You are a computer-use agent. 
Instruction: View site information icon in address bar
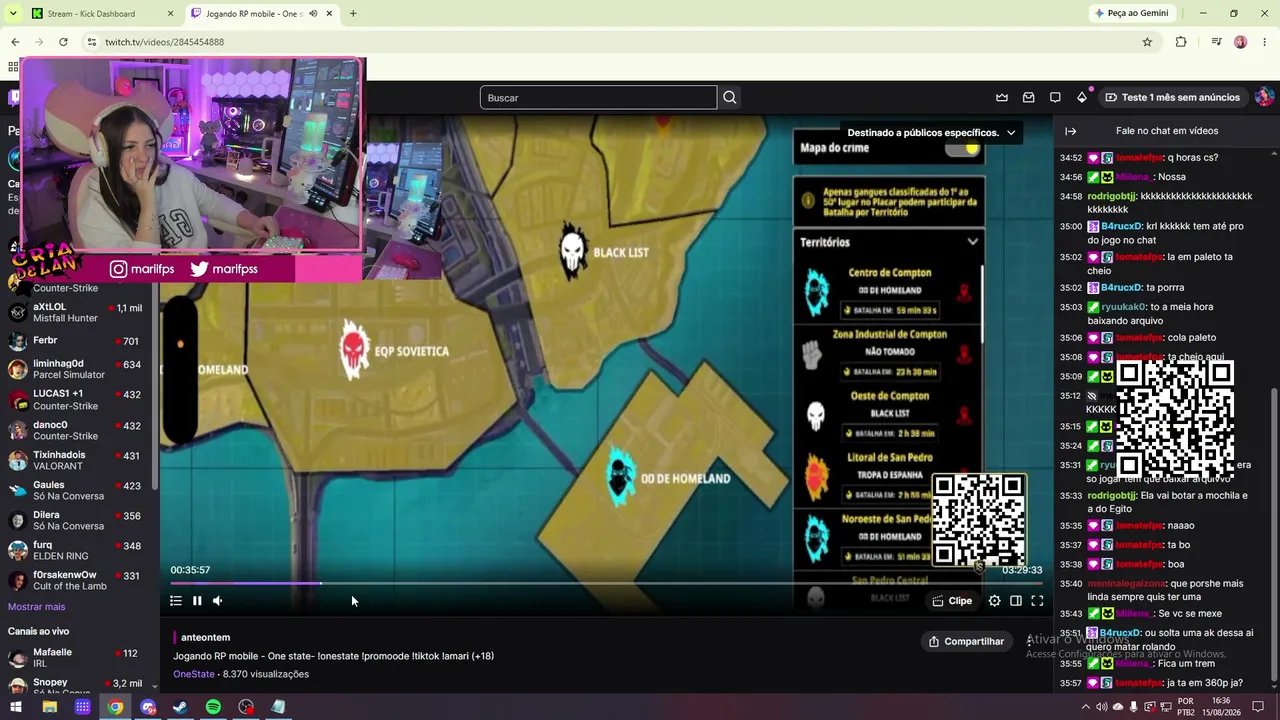pyautogui.click(x=91, y=42)
